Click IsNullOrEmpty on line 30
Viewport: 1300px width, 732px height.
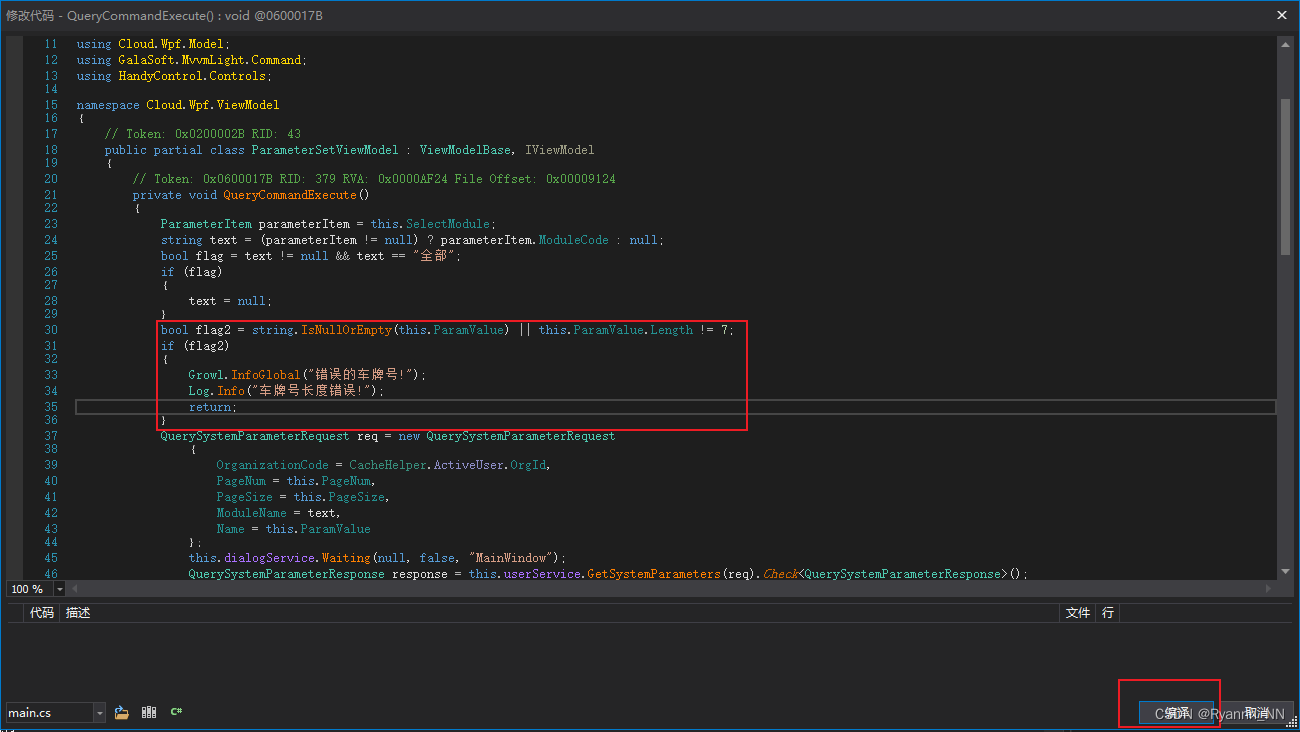click(347, 330)
